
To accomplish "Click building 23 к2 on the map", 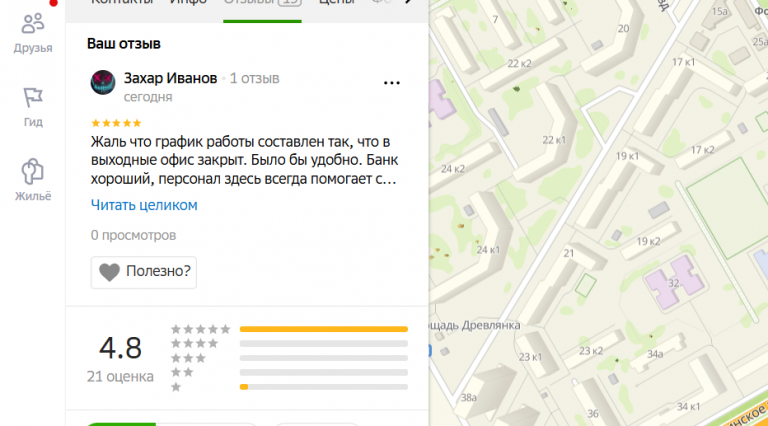I will (592, 351).
